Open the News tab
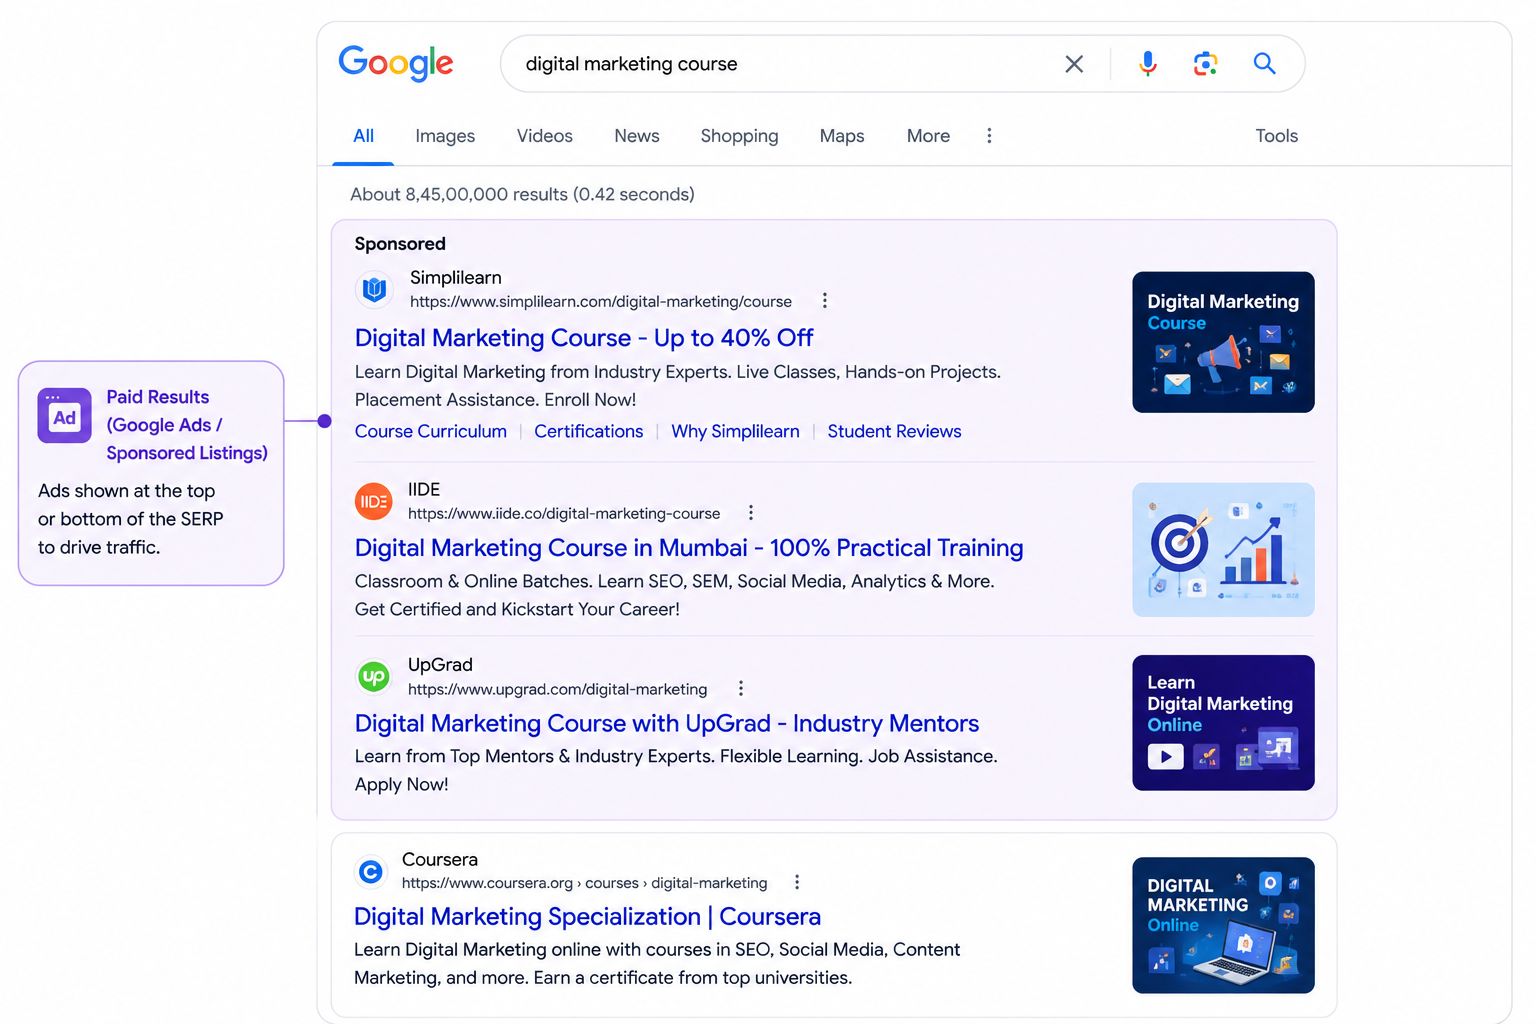The width and height of the screenshot is (1536, 1024). pyautogui.click(x=637, y=136)
